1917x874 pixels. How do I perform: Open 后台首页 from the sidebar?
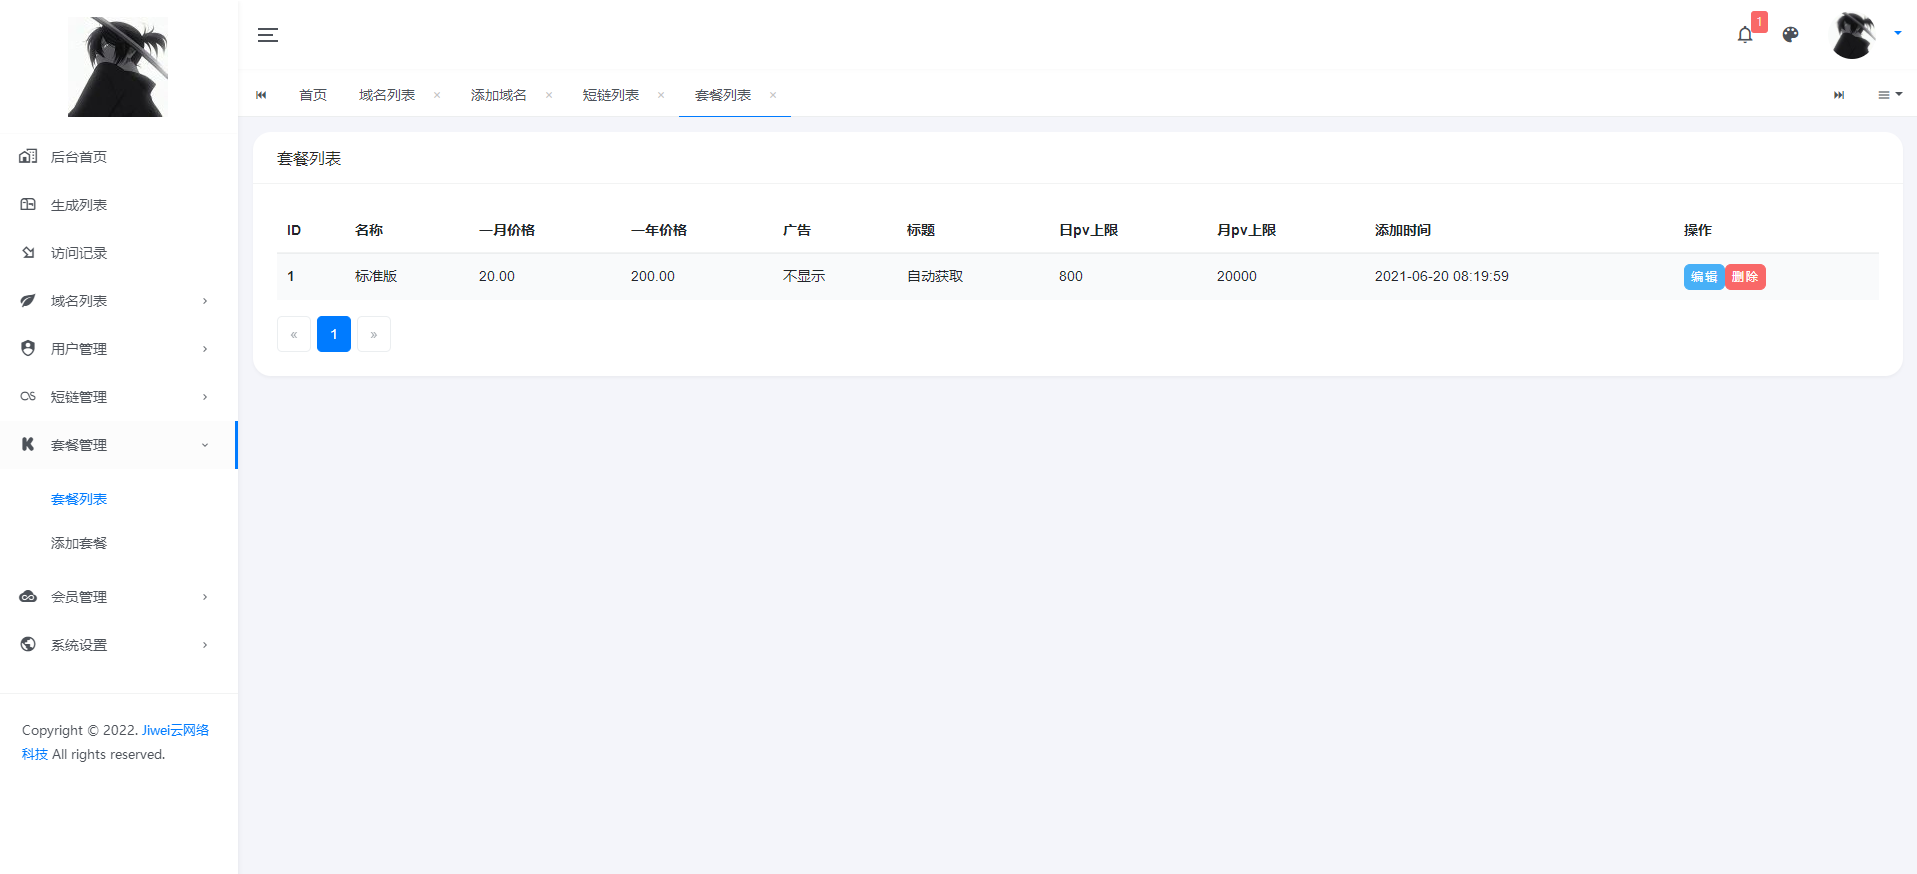(79, 157)
